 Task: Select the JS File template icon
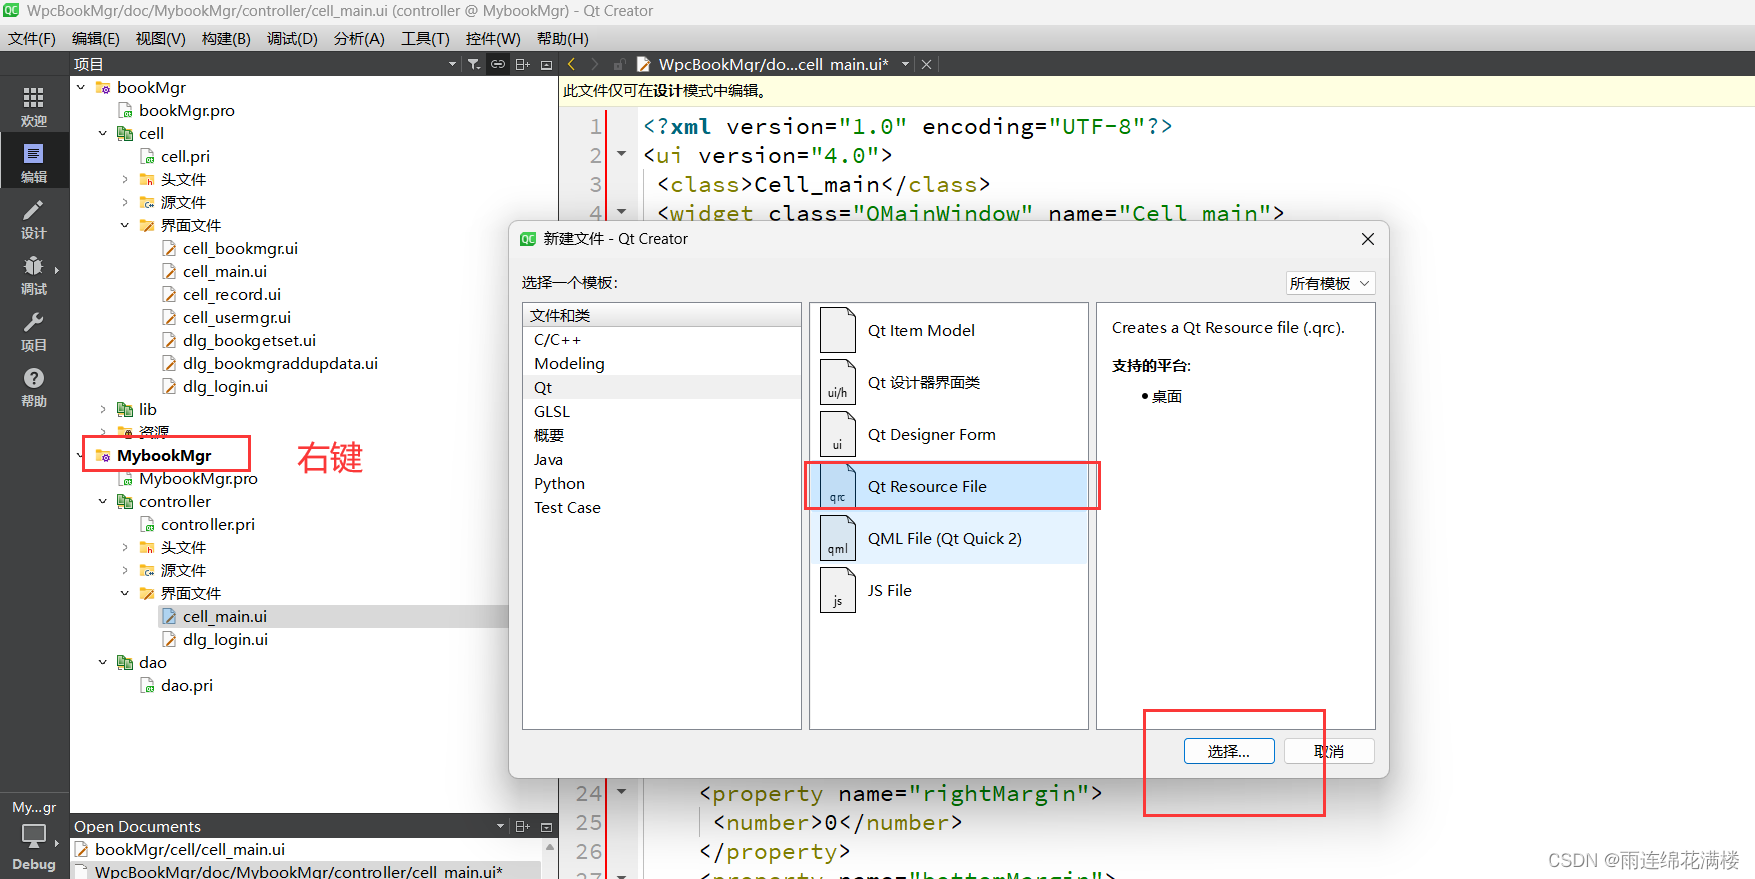(x=838, y=590)
